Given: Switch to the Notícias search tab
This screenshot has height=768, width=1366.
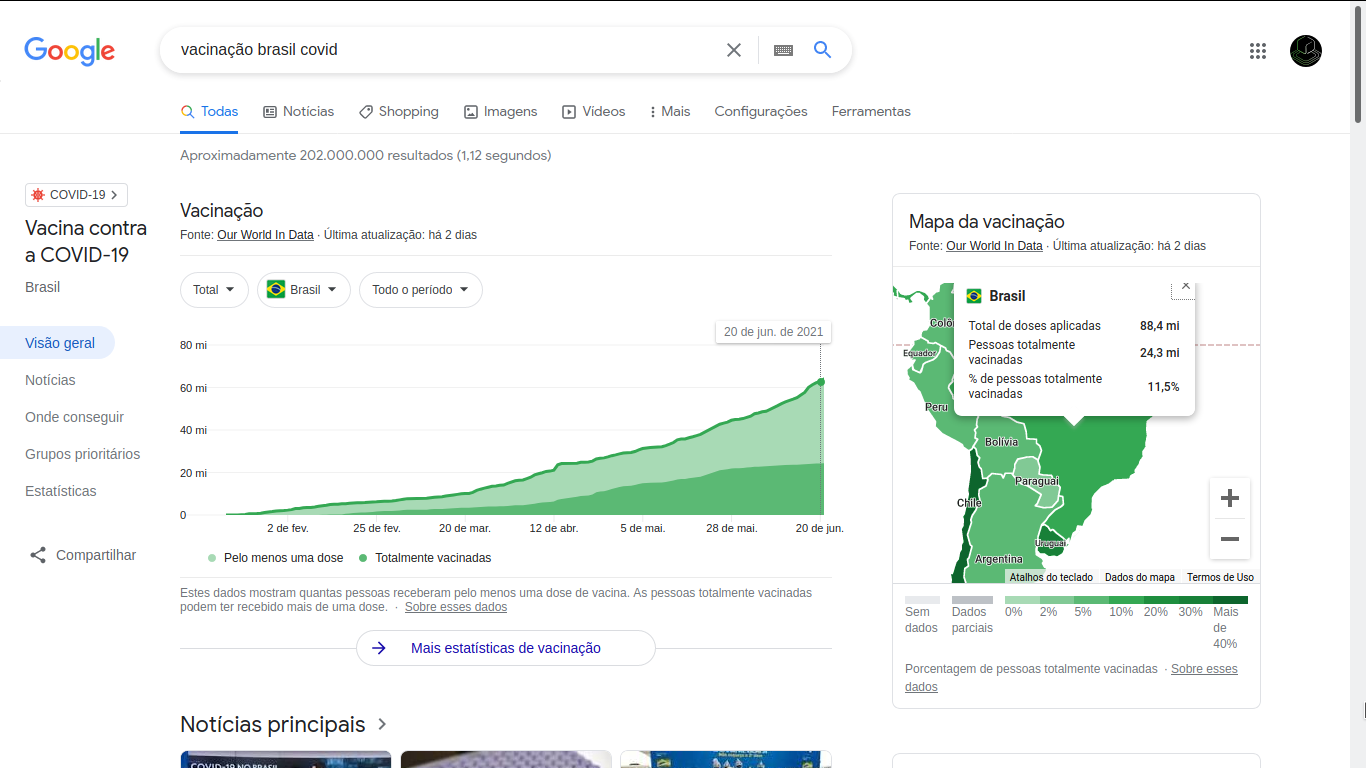Looking at the screenshot, I should click(x=298, y=111).
